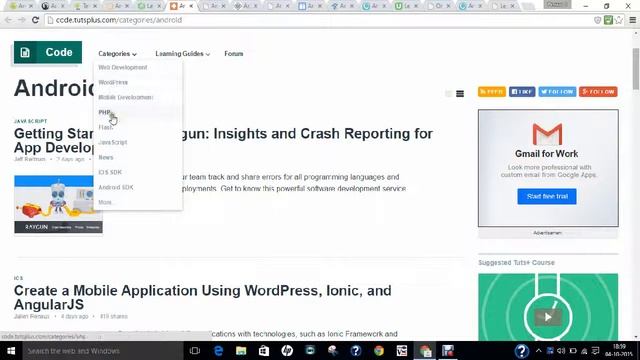The height and width of the screenshot is (360, 640).
Task: Open the Forum link in navigation
Action: tap(233, 54)
